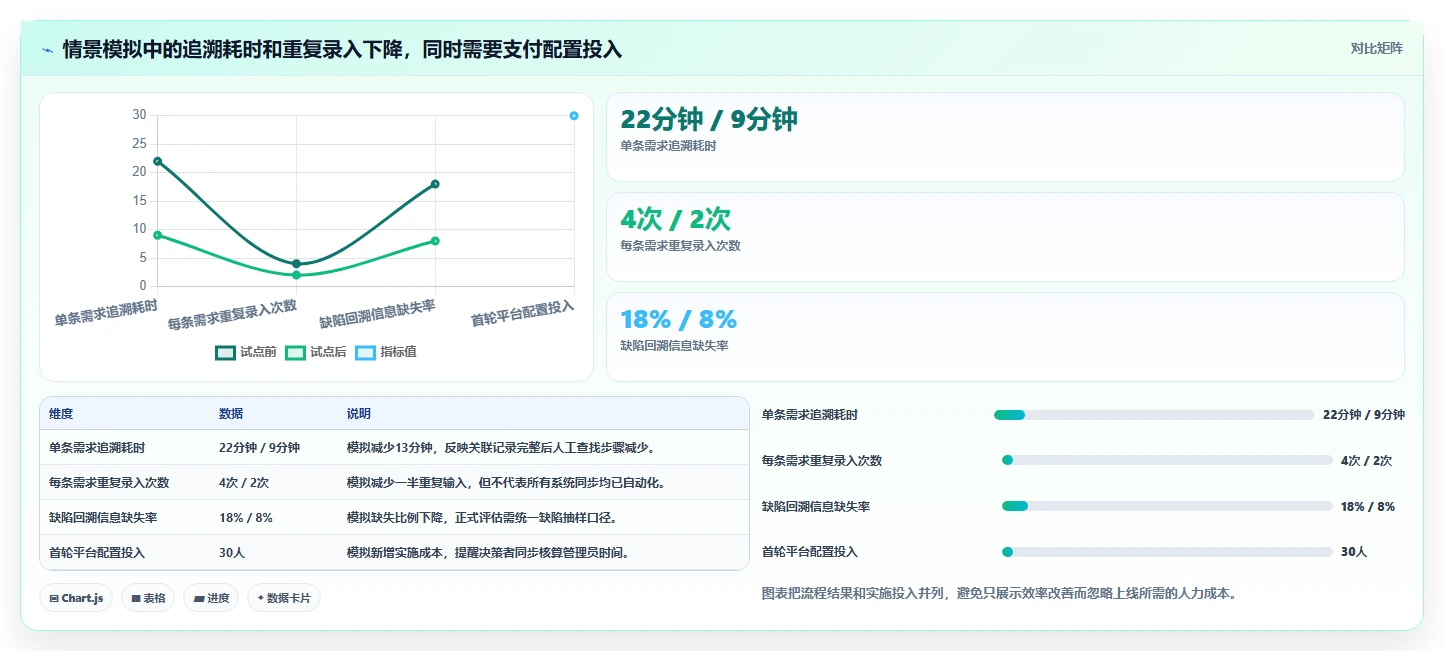Click the 对比矩阵 label in header

(1376, 48)
